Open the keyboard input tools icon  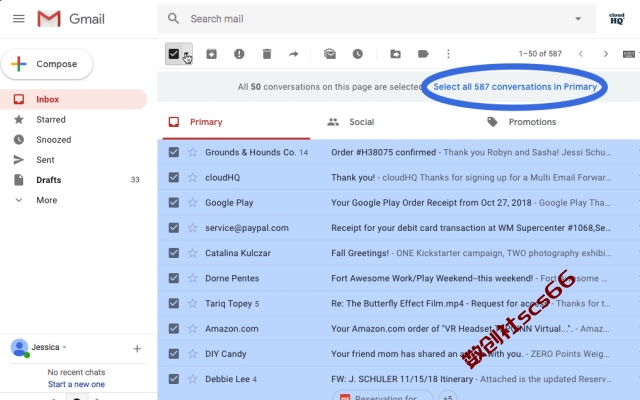pyautogui.click(x=629, y=54)
